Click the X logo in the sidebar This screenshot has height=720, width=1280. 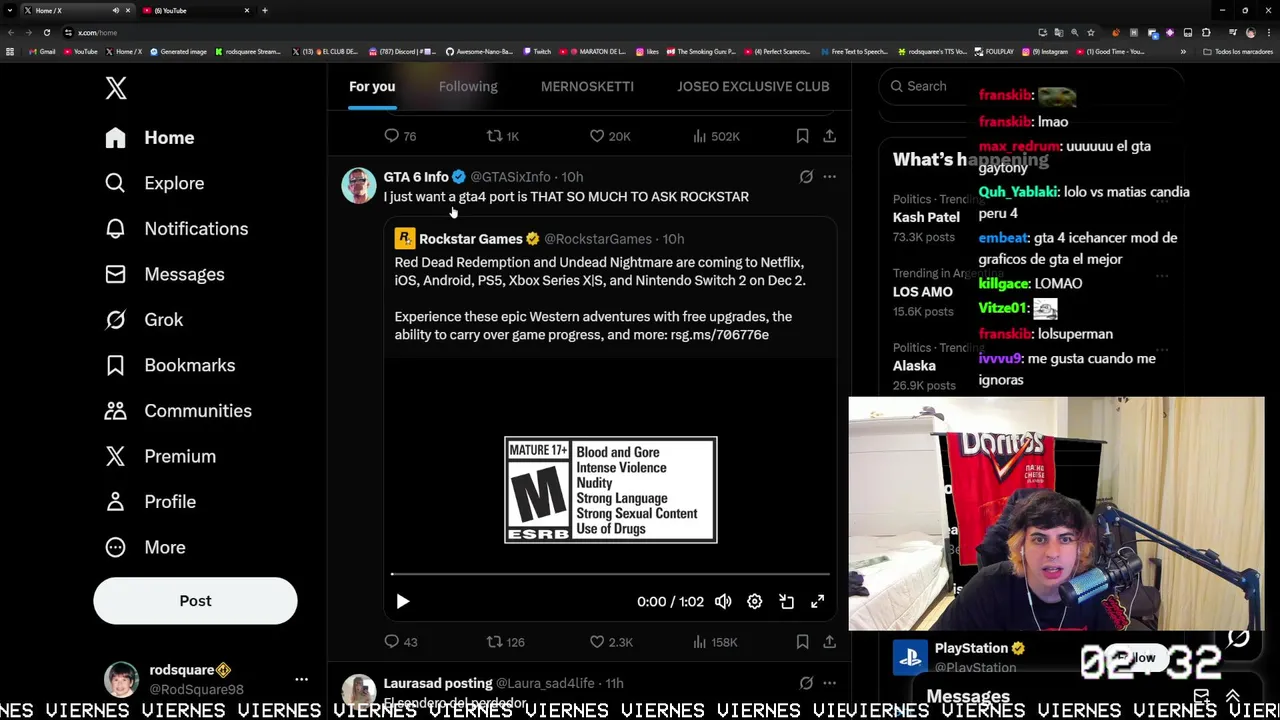click(x=116, y=88)
